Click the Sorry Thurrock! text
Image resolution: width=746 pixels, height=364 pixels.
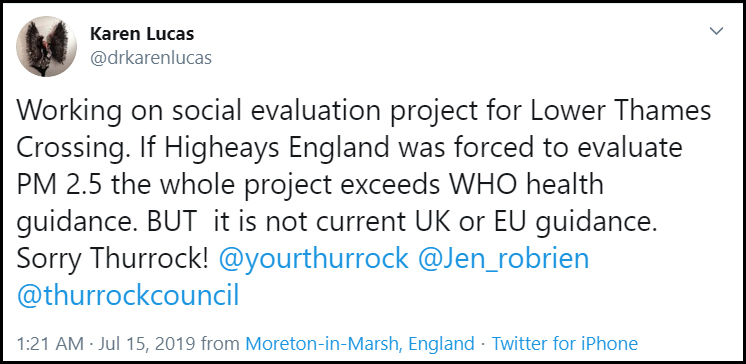(112, 260)
